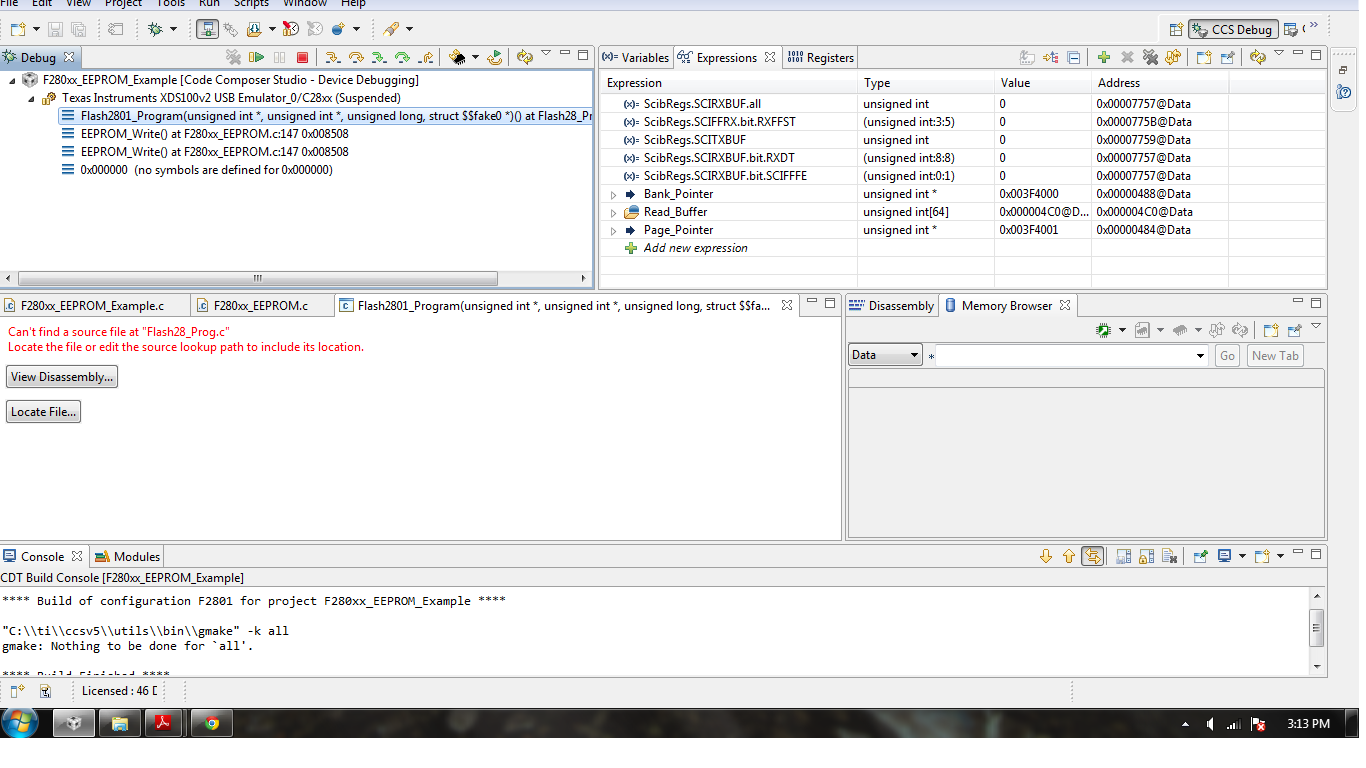Select the Flash2801_Program stack frame

(x=326, y=116)
